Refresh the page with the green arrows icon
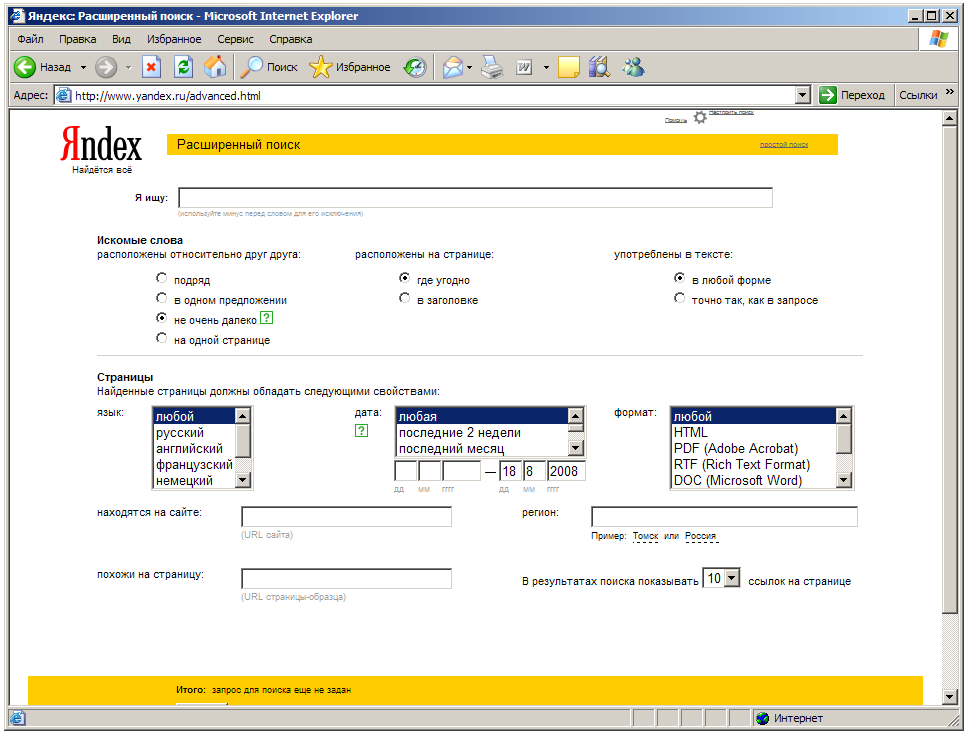This screenshot has width=967, height=736. [183, 67]
